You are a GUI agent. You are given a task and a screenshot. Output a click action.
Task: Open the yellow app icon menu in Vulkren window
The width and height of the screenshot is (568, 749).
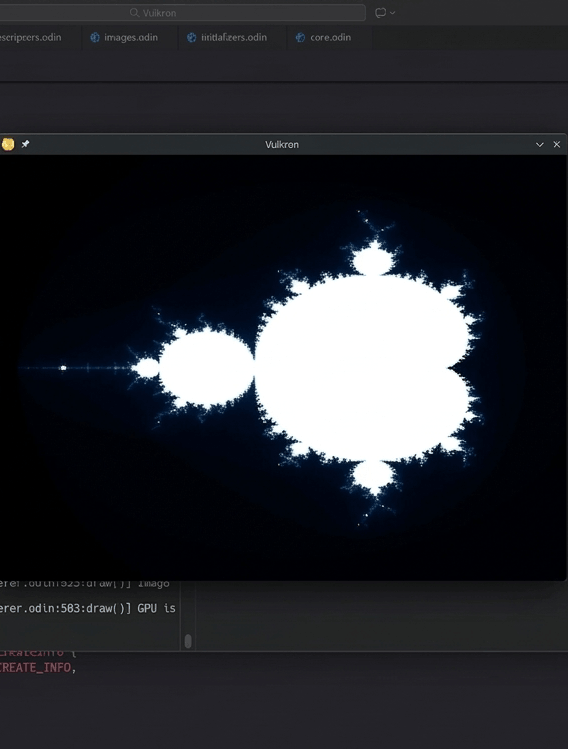(8, 144)
